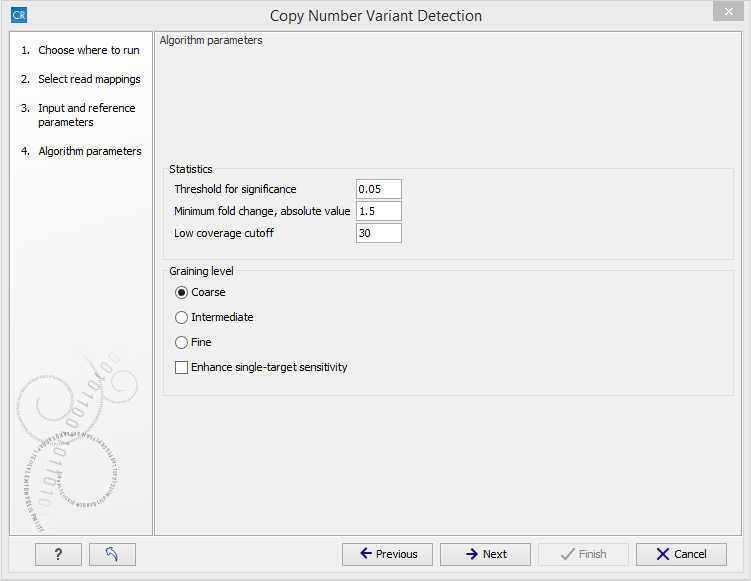
Task: Open help with the question mark button
Action: (x=58, y=554)
